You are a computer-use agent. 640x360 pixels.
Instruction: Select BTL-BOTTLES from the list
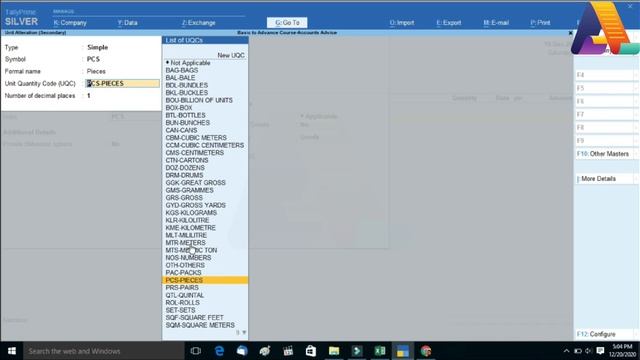coord(185,115)
